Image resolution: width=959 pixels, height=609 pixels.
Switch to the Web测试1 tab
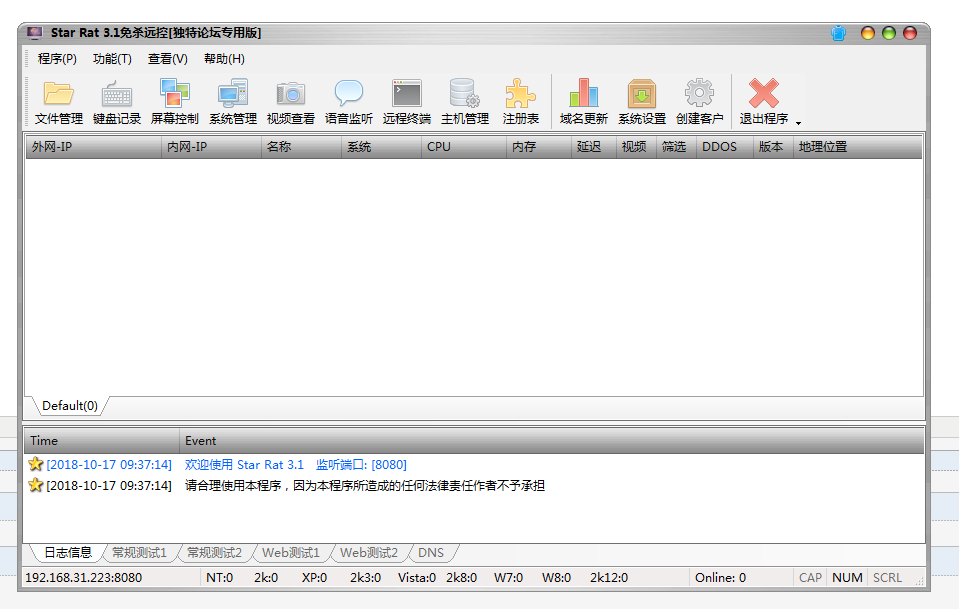click(291, 553)
